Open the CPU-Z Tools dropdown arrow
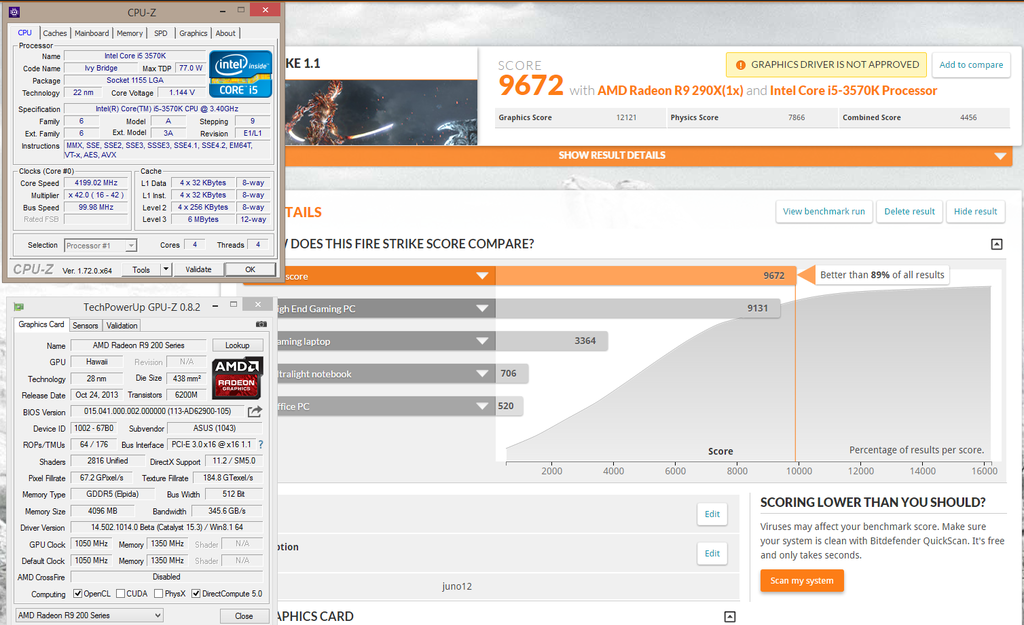This screenshot has height=625, width=1024. (166, 269)
